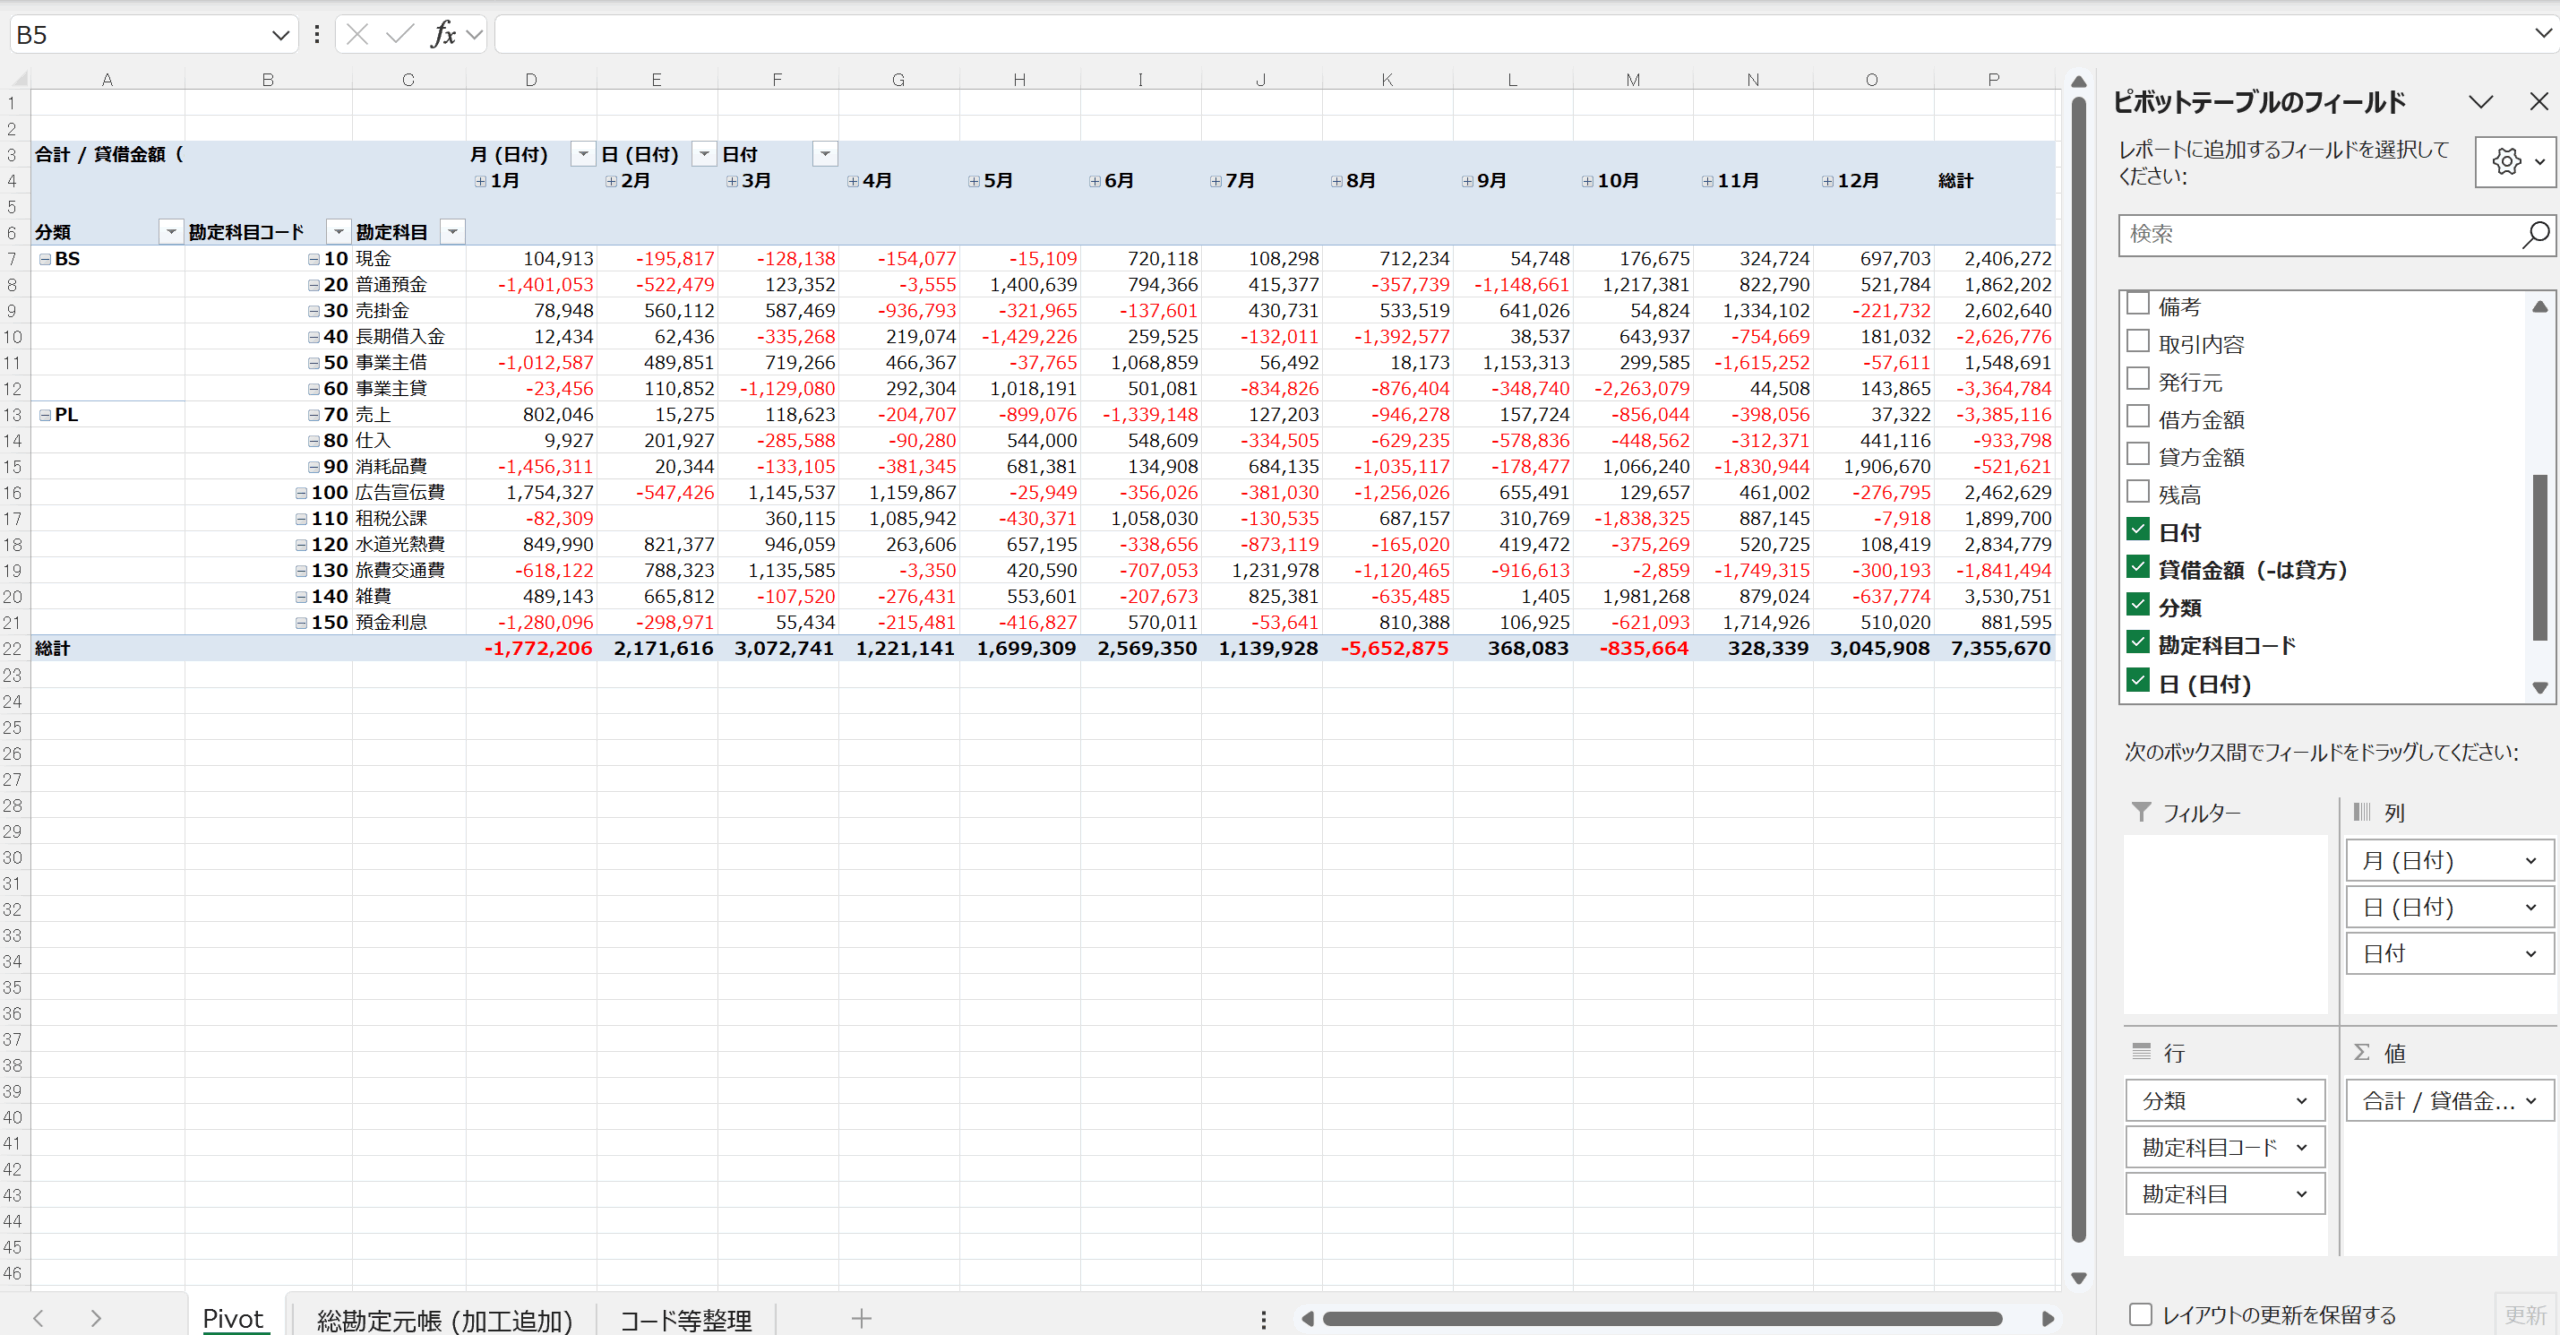Click the fx insert function icon

pos(443,35)
